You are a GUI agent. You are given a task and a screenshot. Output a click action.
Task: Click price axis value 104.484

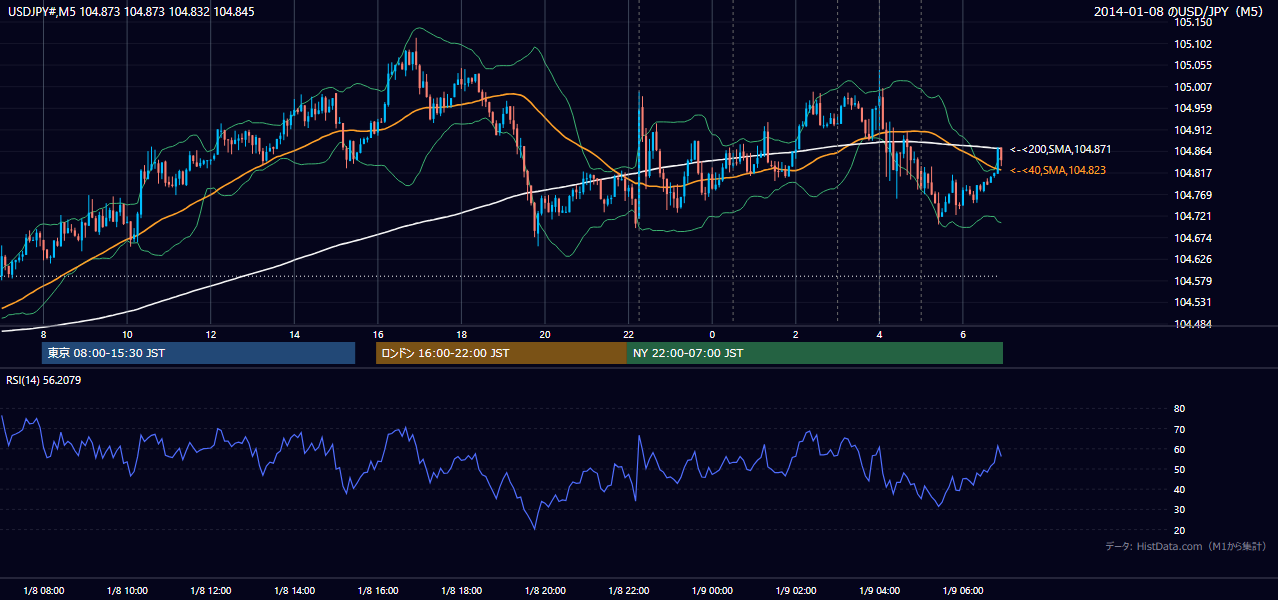click(x=1193, y=324)
